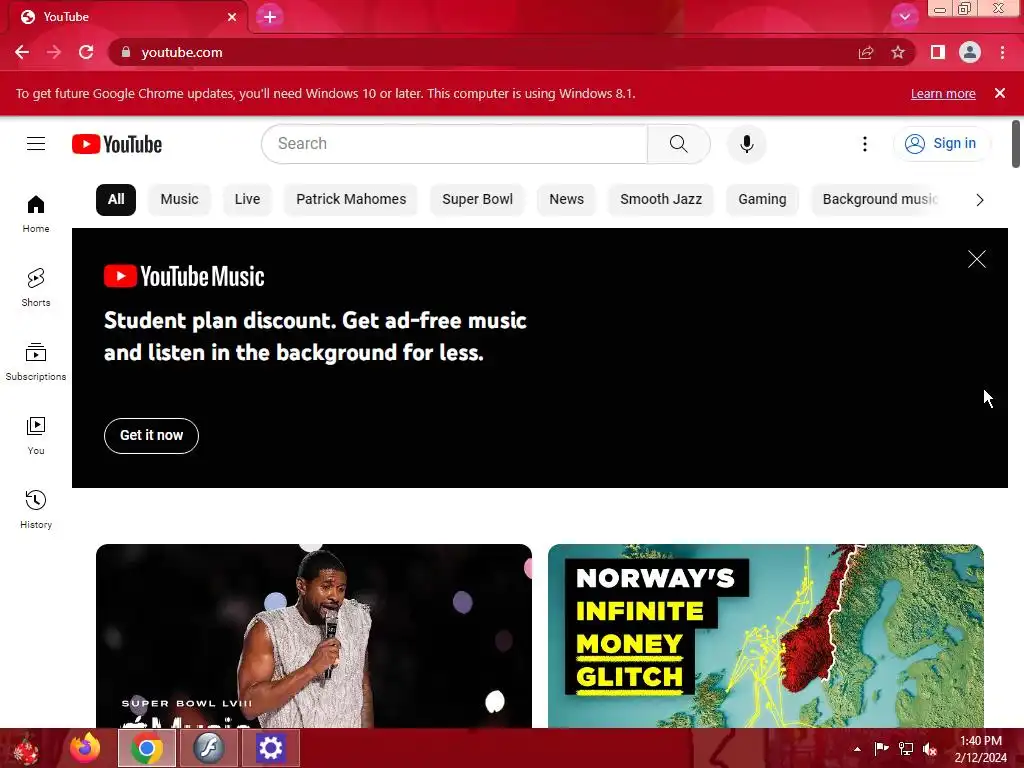Open the You section in sidebar

[36, 436]
